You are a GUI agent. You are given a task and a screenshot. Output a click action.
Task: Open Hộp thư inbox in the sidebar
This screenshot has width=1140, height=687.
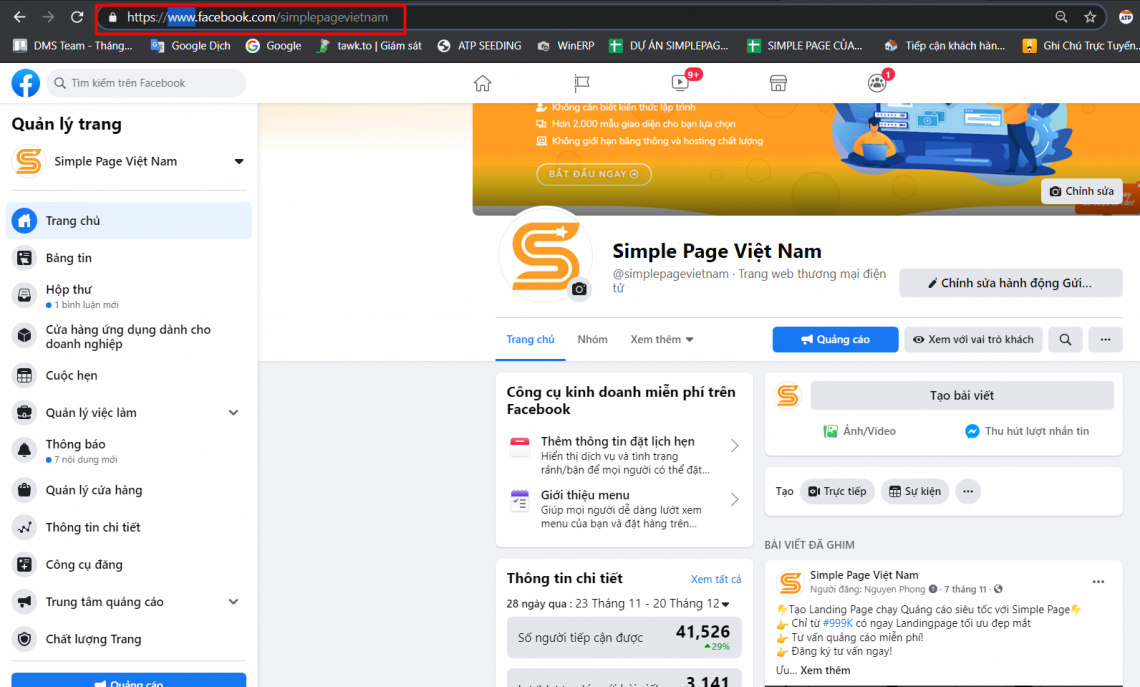(129, 296)
